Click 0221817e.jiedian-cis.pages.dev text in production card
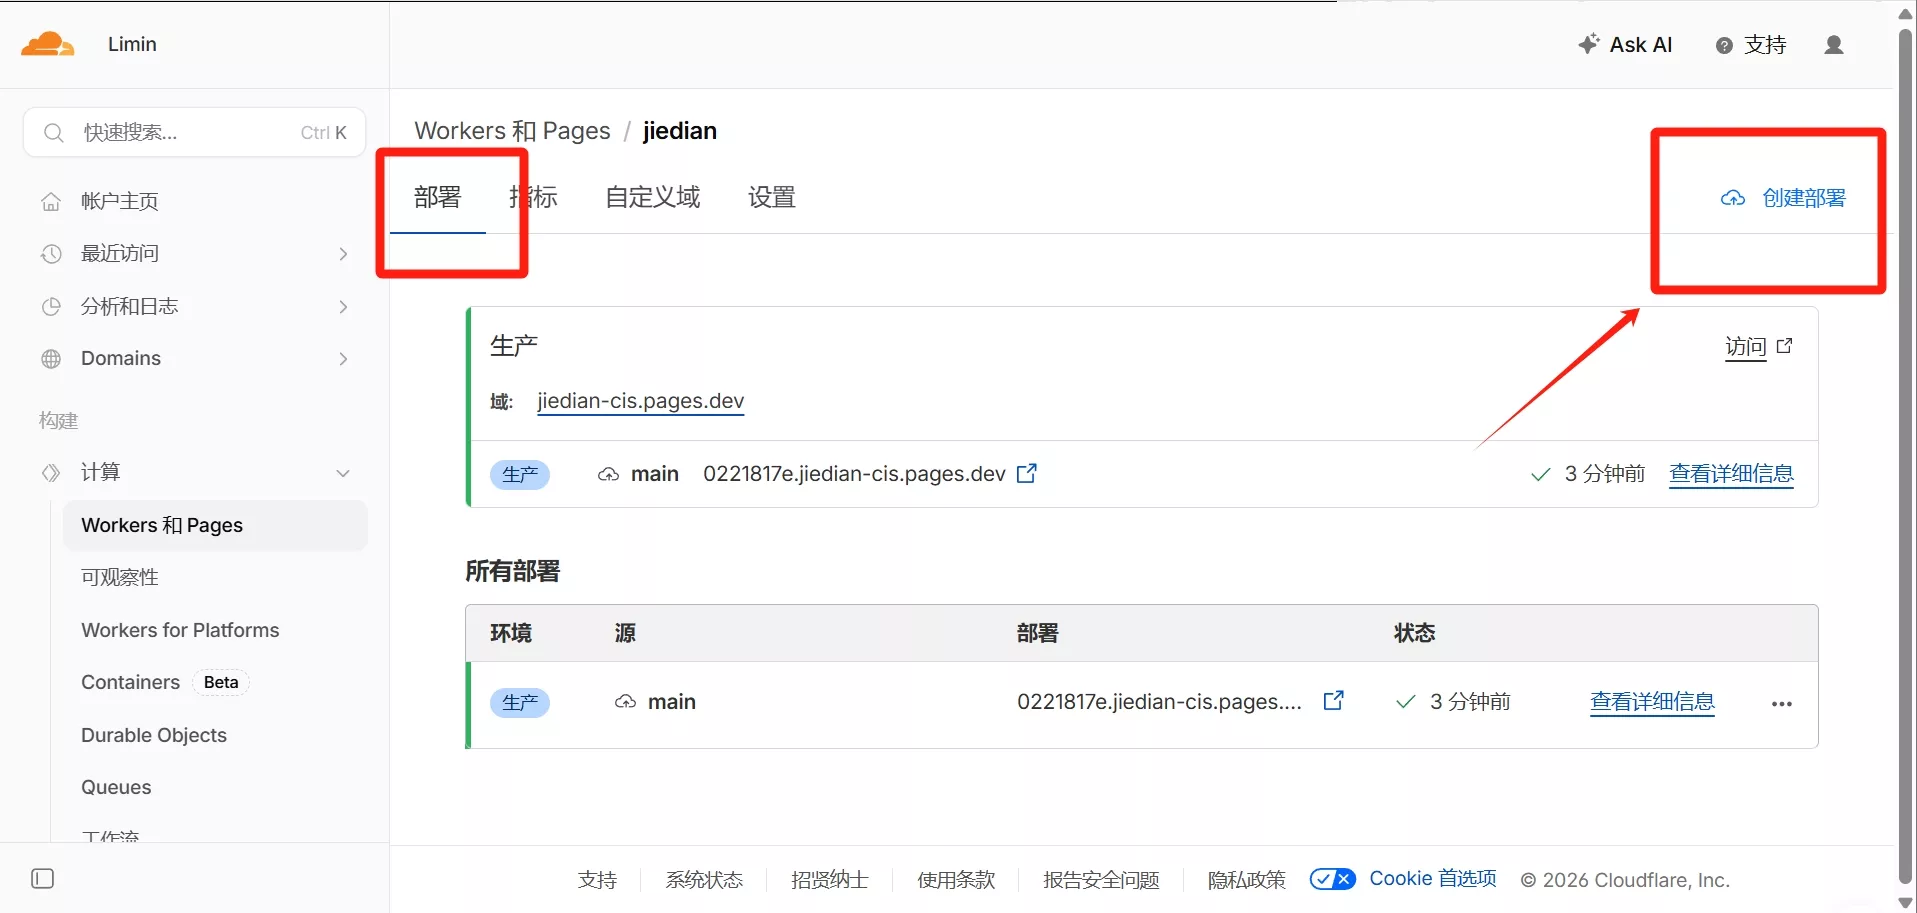This screenshot has height=913, width=1917. pyautogui.click(x=854, y=474)
